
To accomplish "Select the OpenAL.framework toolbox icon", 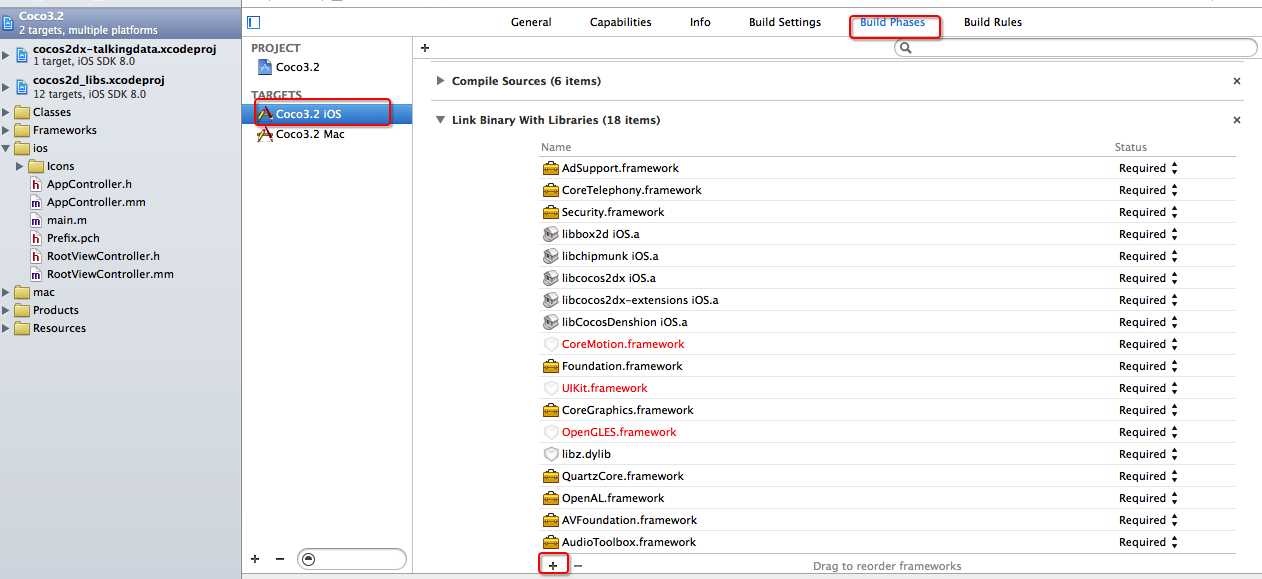I will (x=550, y=498).
